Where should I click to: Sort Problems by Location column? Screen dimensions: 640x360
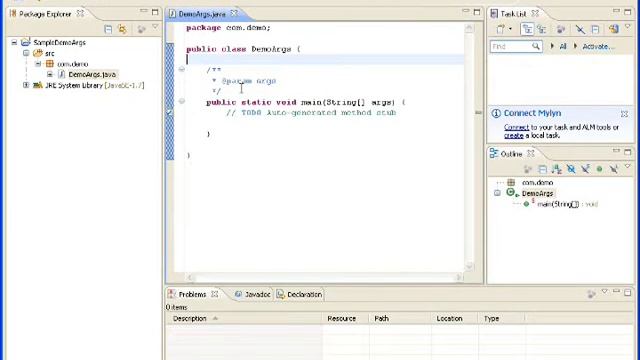[x=454, y=318]
